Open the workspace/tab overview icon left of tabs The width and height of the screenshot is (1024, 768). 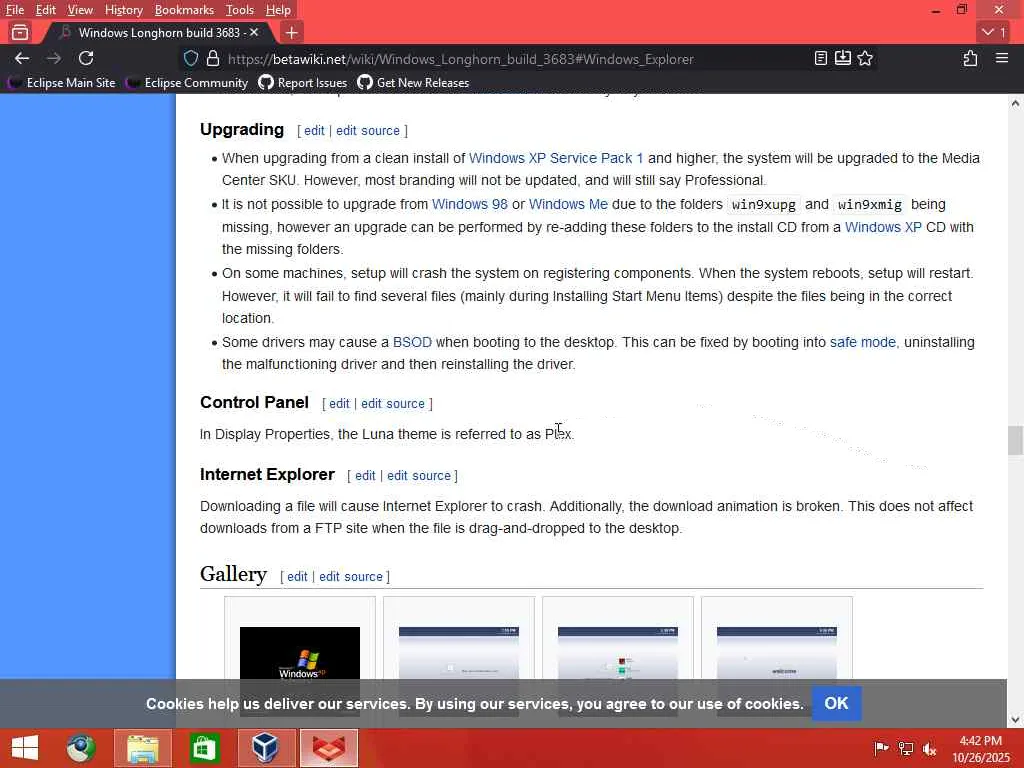[x=20, y=32]
